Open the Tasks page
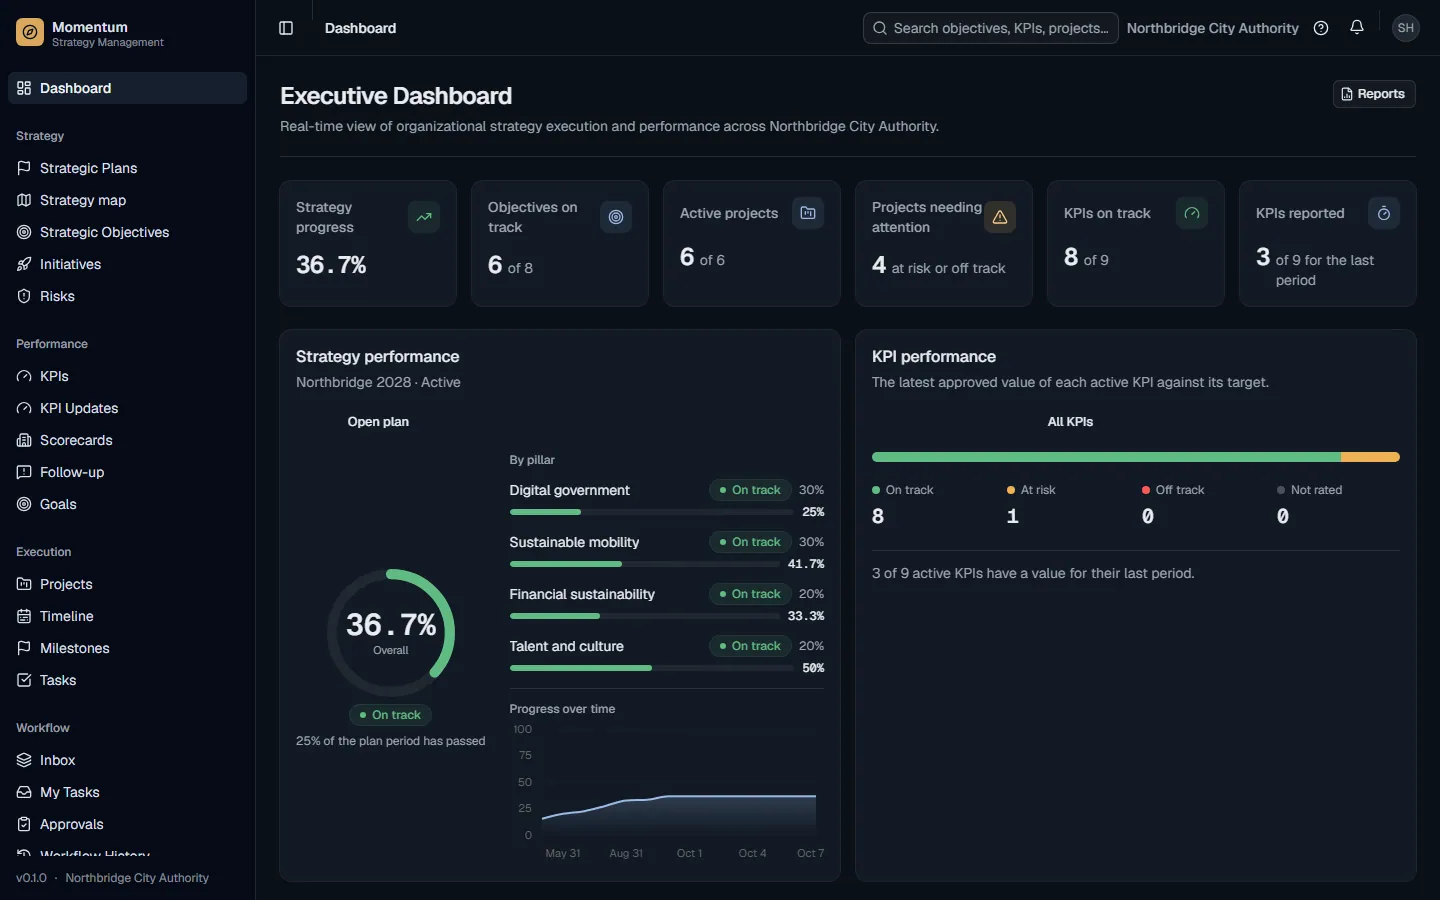1440x900 pixels. [127, 680]
